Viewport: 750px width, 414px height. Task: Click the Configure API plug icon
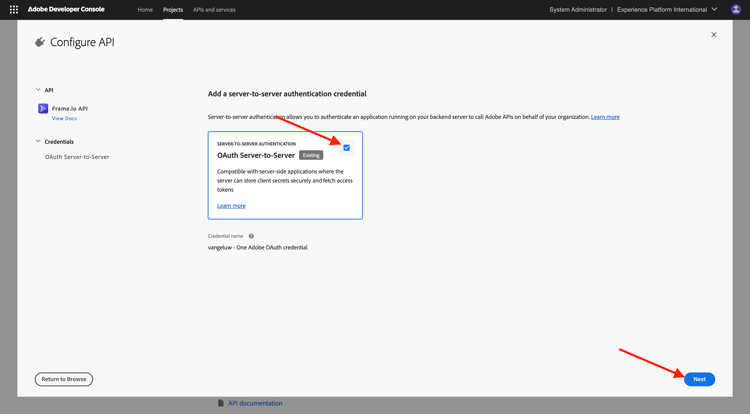[x=40, y=42]
